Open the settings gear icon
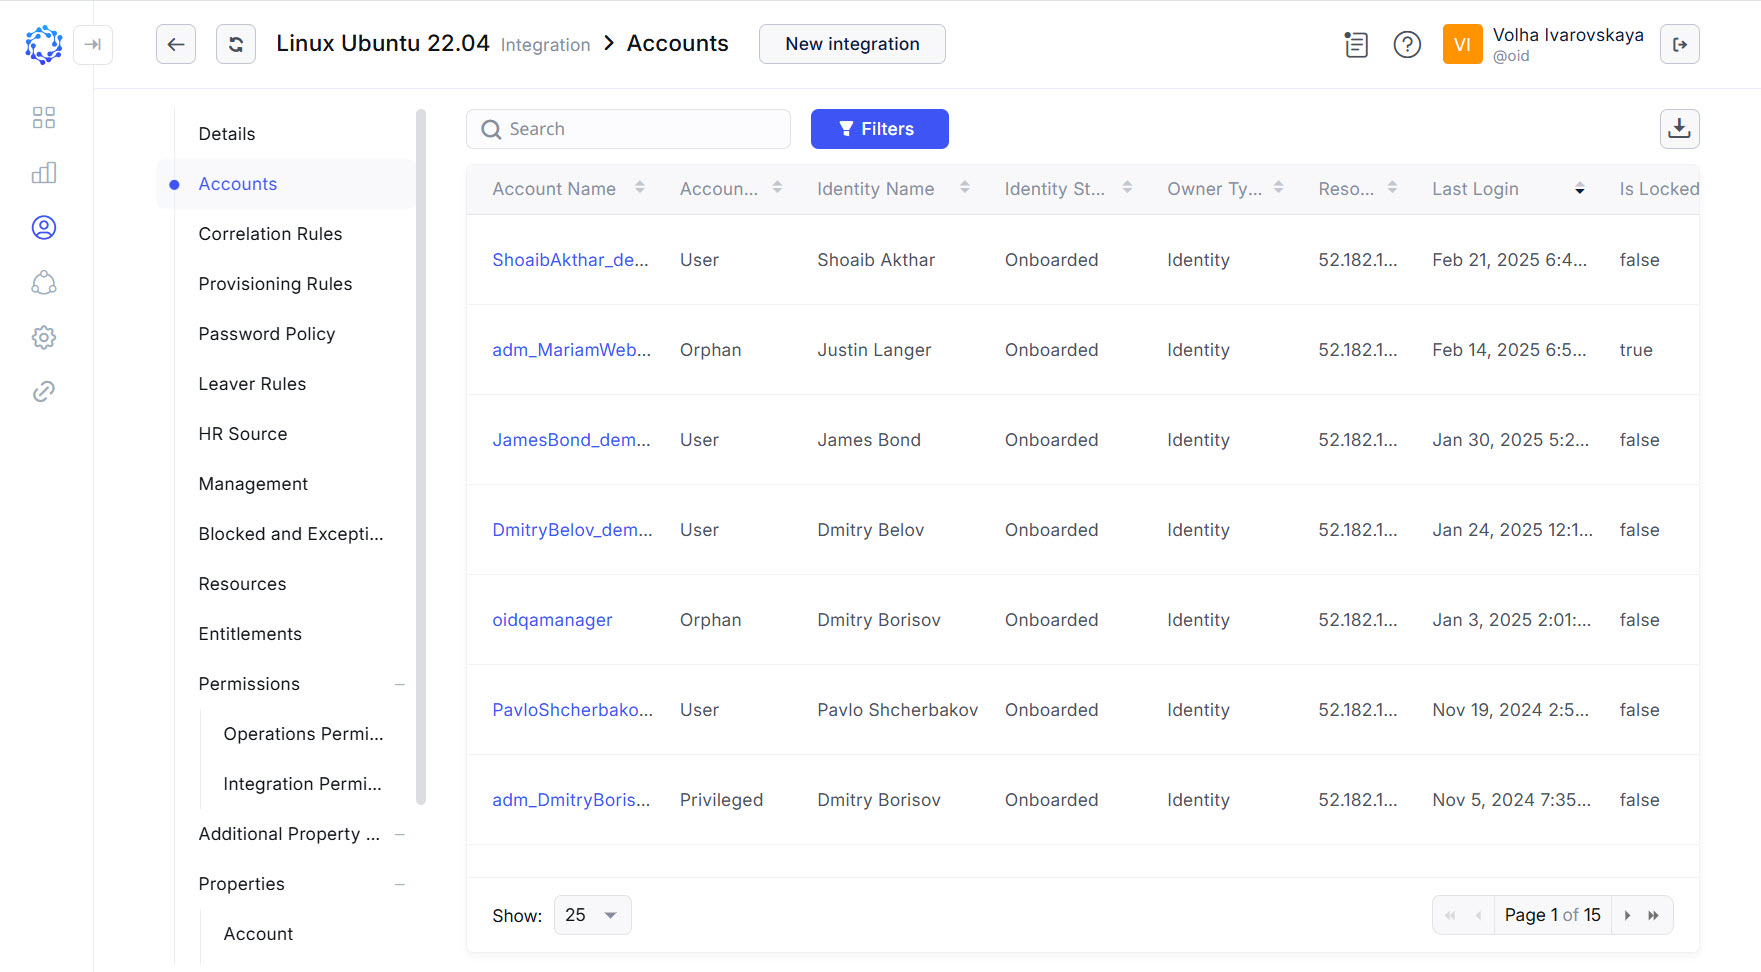 tap(44, 337)
